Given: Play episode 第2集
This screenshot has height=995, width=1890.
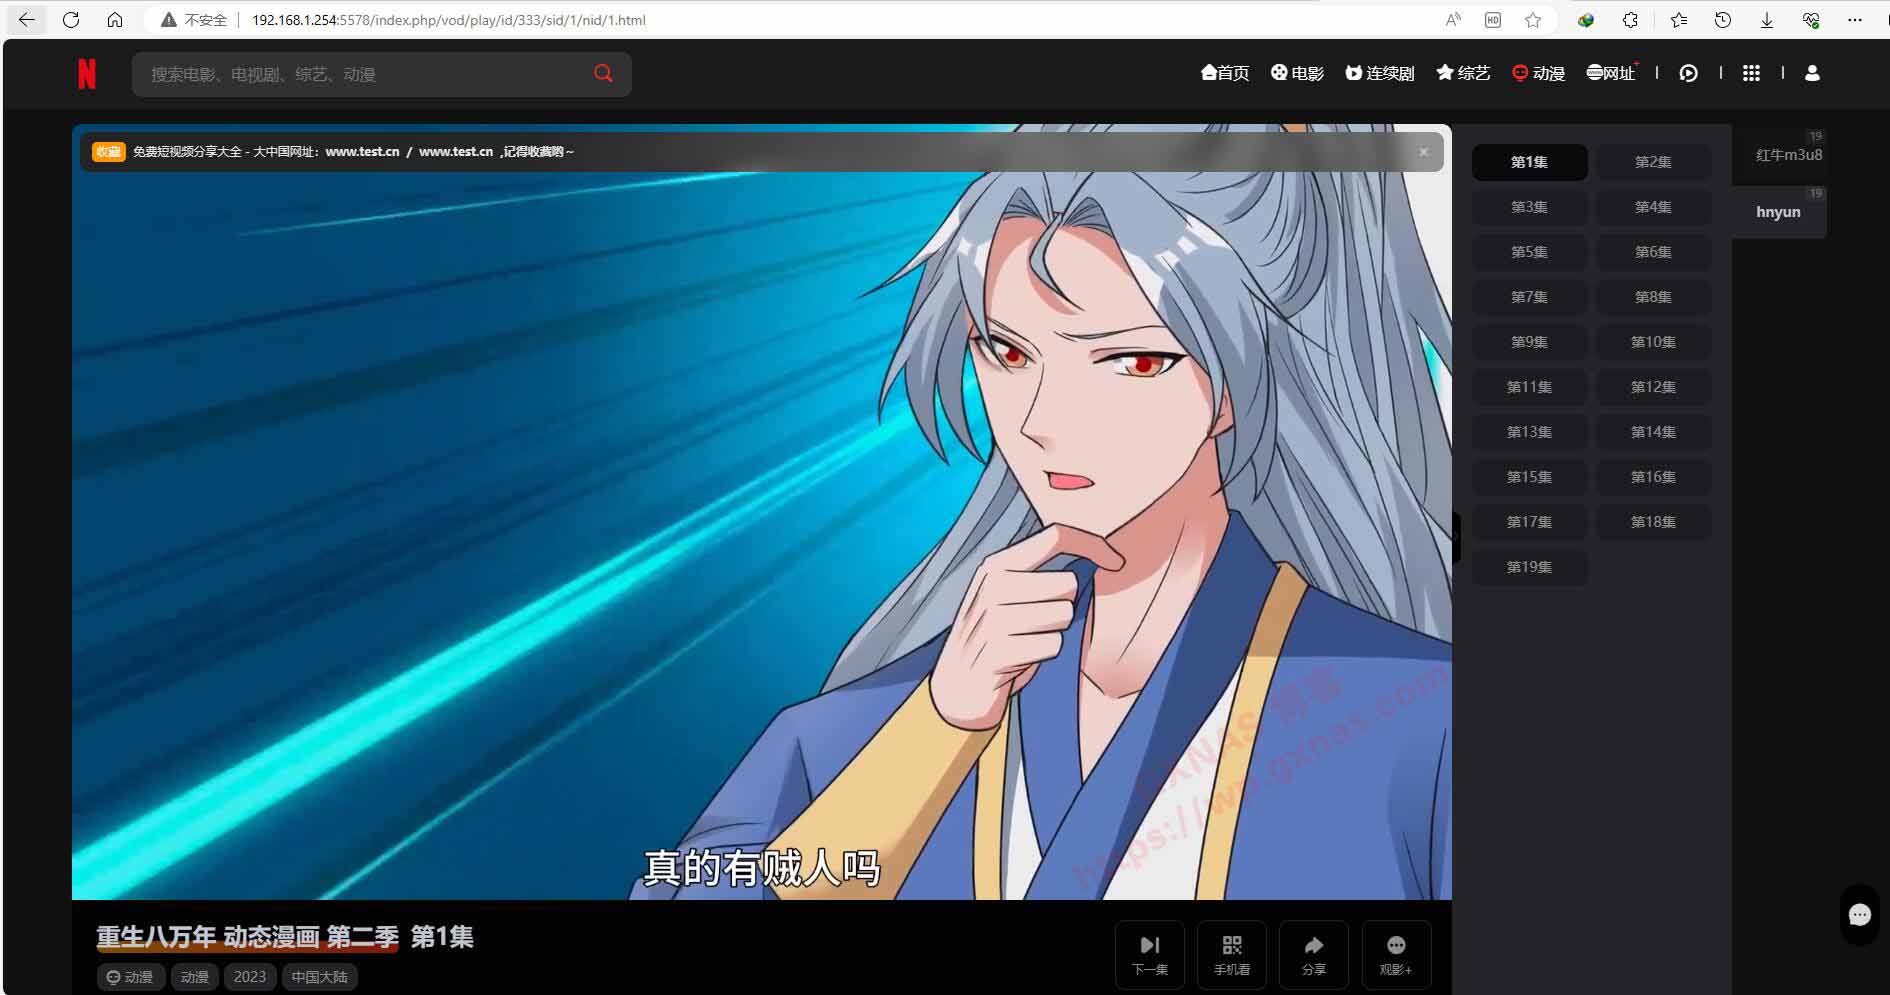Looking at the screenshot, I should point(1653,162).
